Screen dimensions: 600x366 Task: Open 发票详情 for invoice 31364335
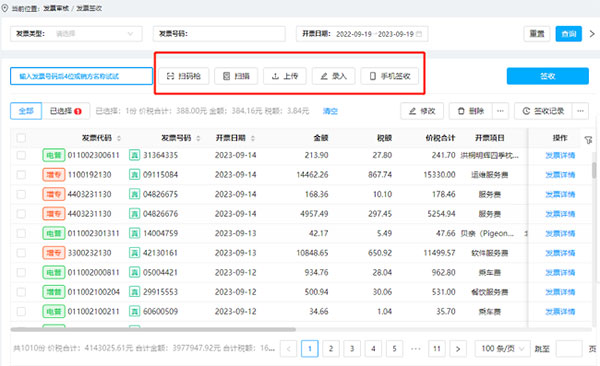[x=560, y=155]
